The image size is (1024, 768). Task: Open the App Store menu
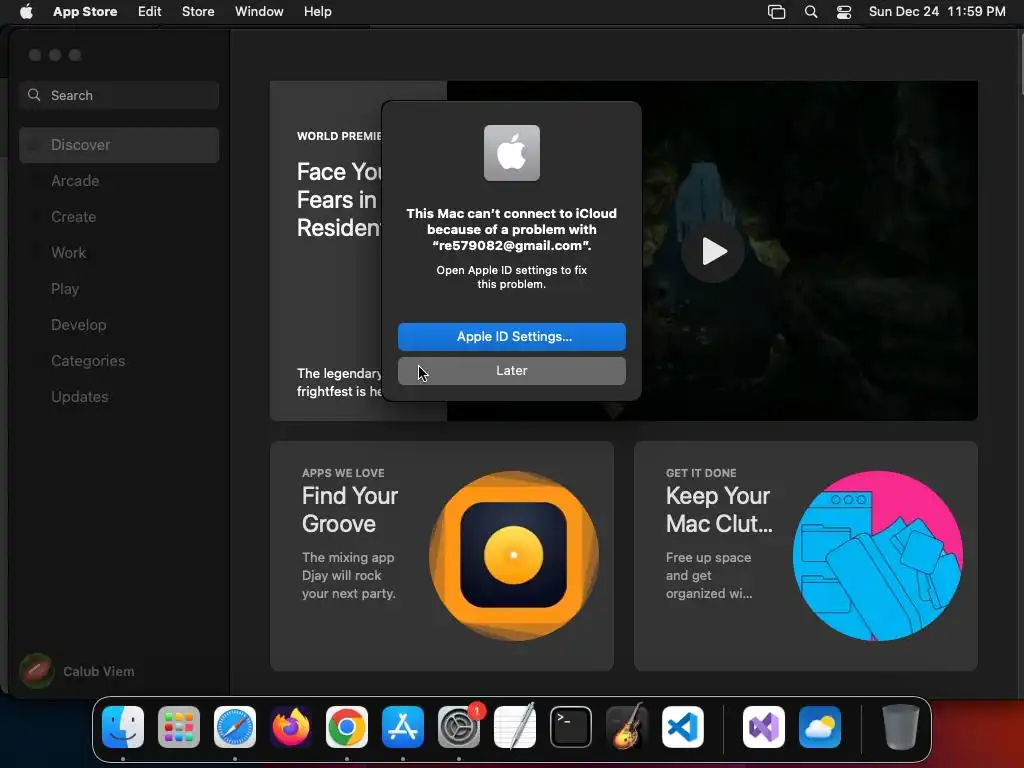(x=85, y=11)
